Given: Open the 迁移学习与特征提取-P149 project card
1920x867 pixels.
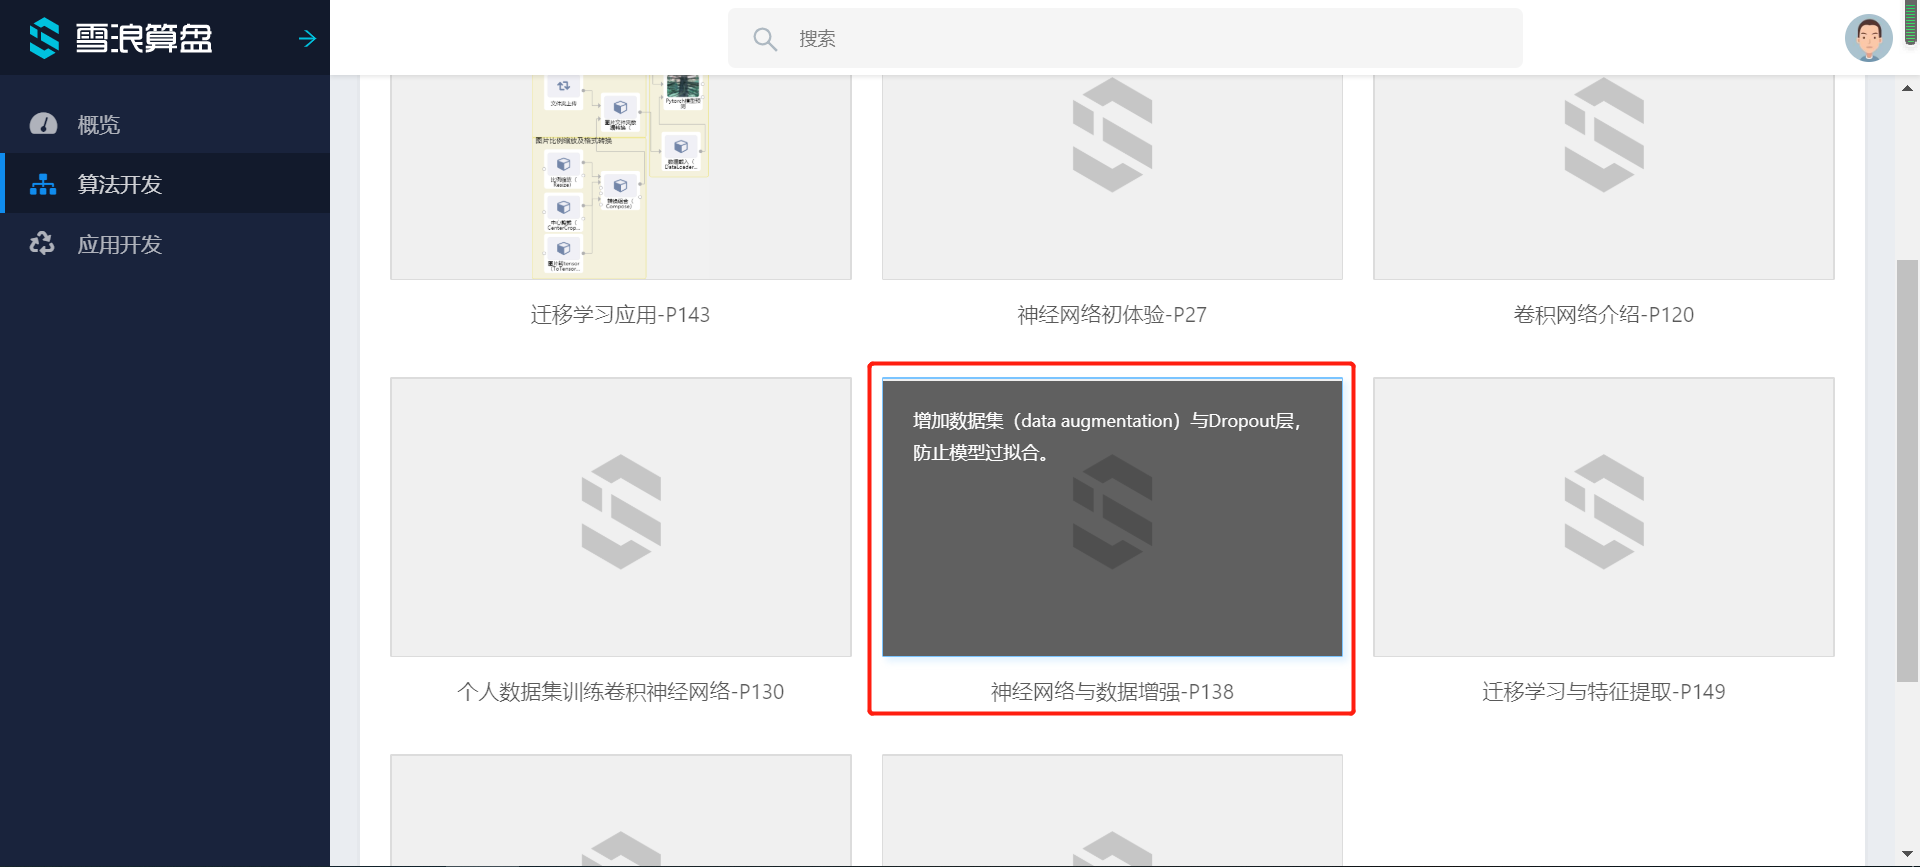Looking at the screenshot, I should click(x=1603, y=517).
